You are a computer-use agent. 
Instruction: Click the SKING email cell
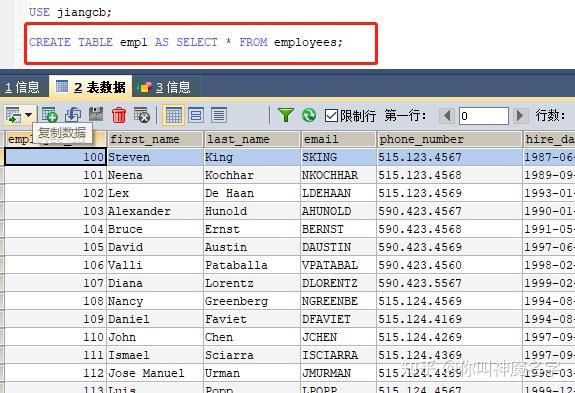coord(338,157)
